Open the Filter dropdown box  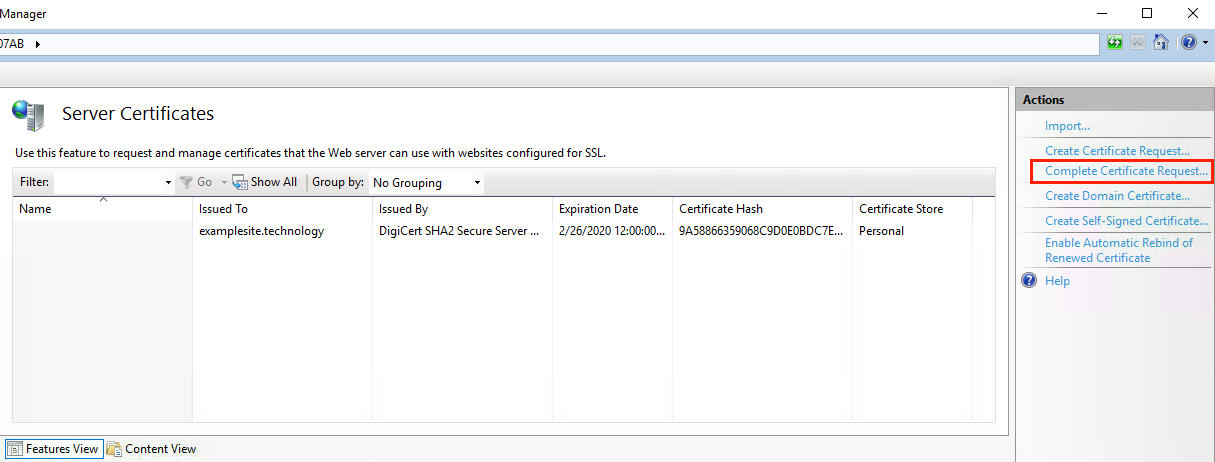click(x=114, y=183)
